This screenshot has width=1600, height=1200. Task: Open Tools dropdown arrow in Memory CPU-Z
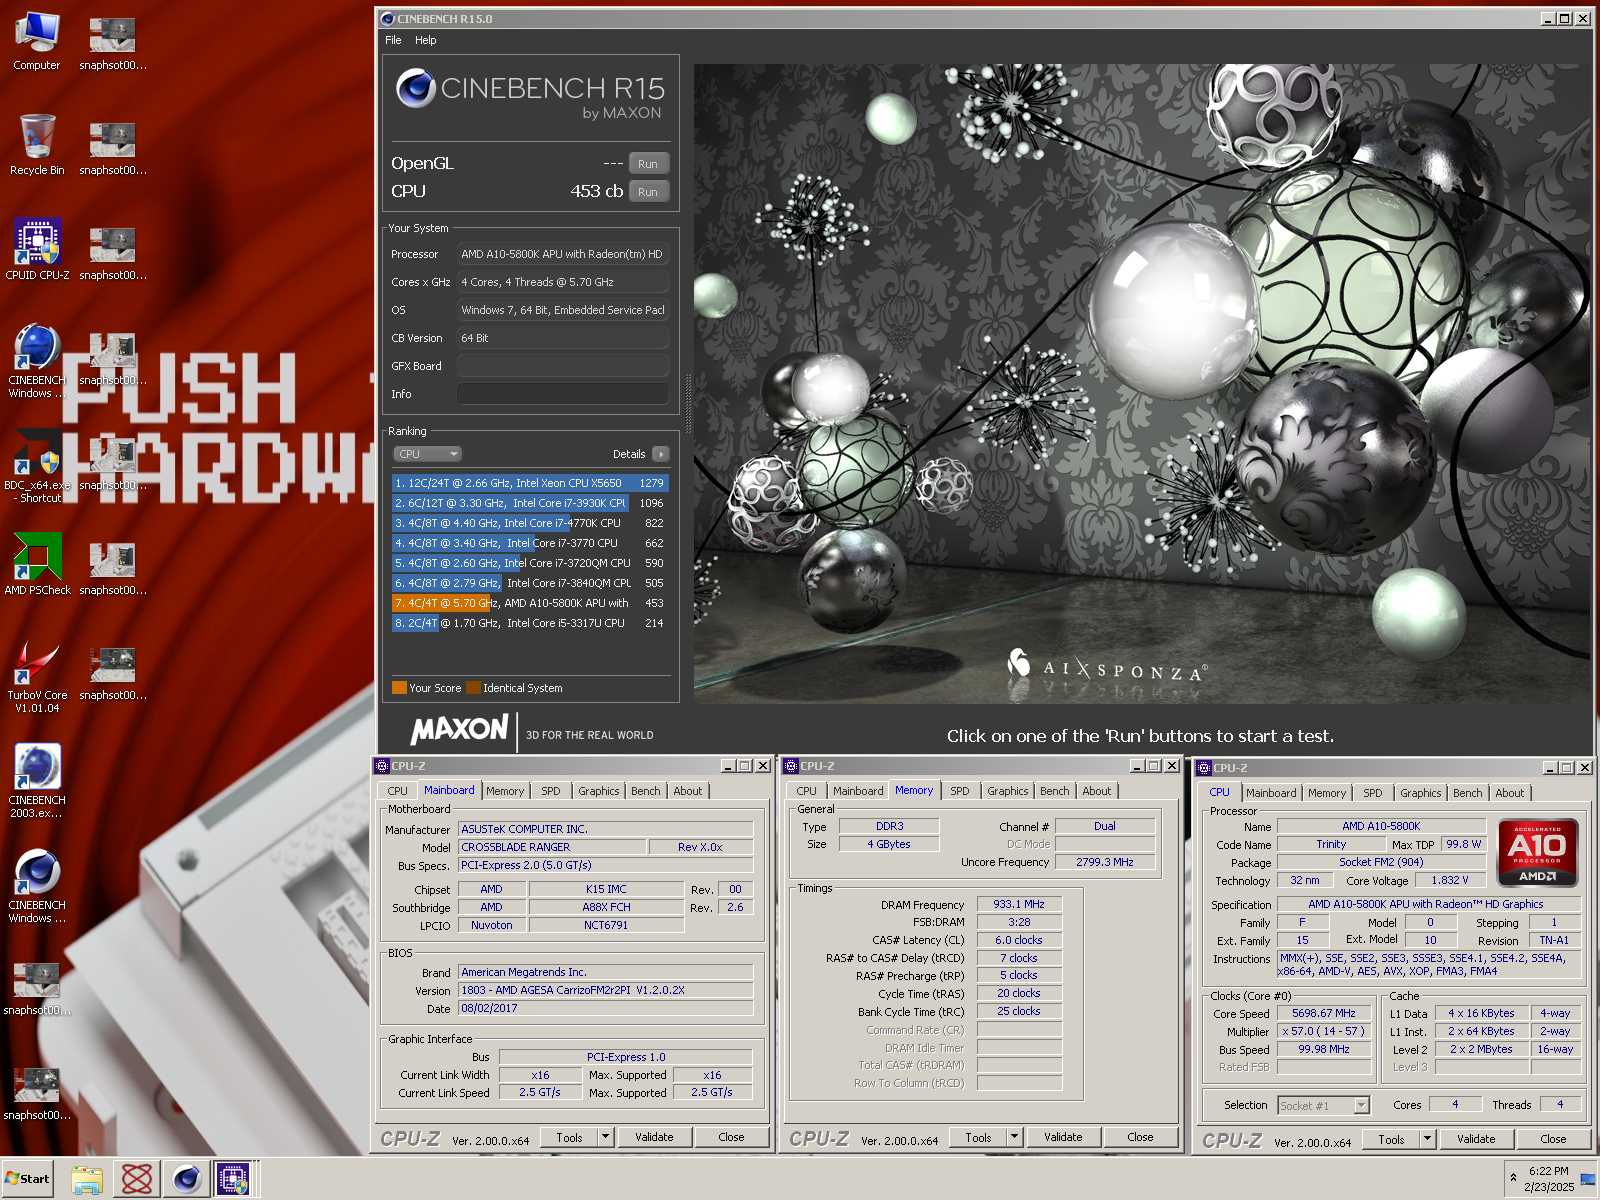click(x=1014, y=1137)
